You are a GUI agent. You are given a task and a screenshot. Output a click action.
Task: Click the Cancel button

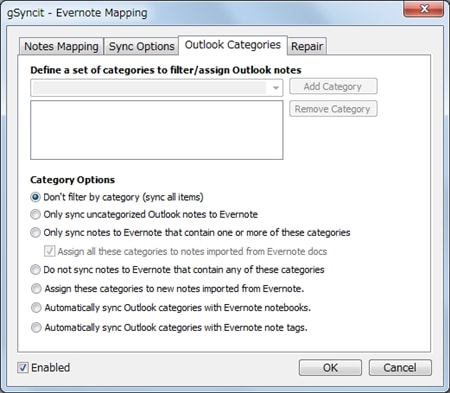tap(400, 368)
